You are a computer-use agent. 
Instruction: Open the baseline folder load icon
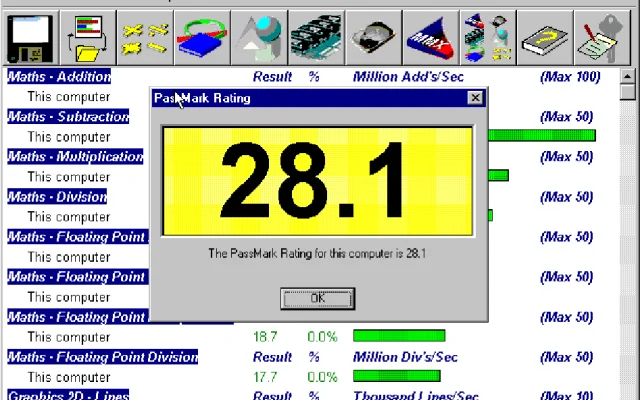click(x=87, y=37)
